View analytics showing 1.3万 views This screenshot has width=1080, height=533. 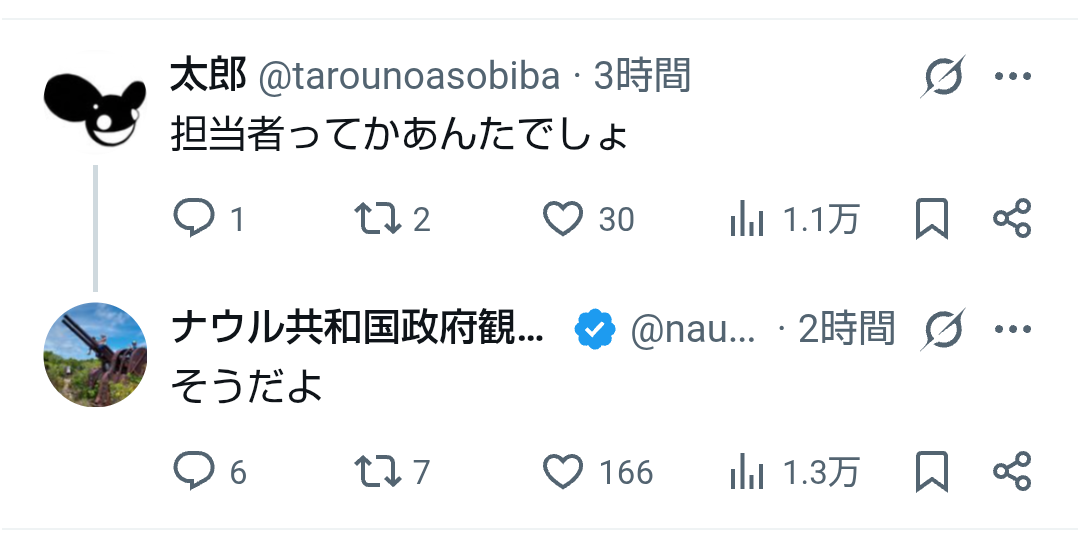pyautogui.click(x=747, y=471)
